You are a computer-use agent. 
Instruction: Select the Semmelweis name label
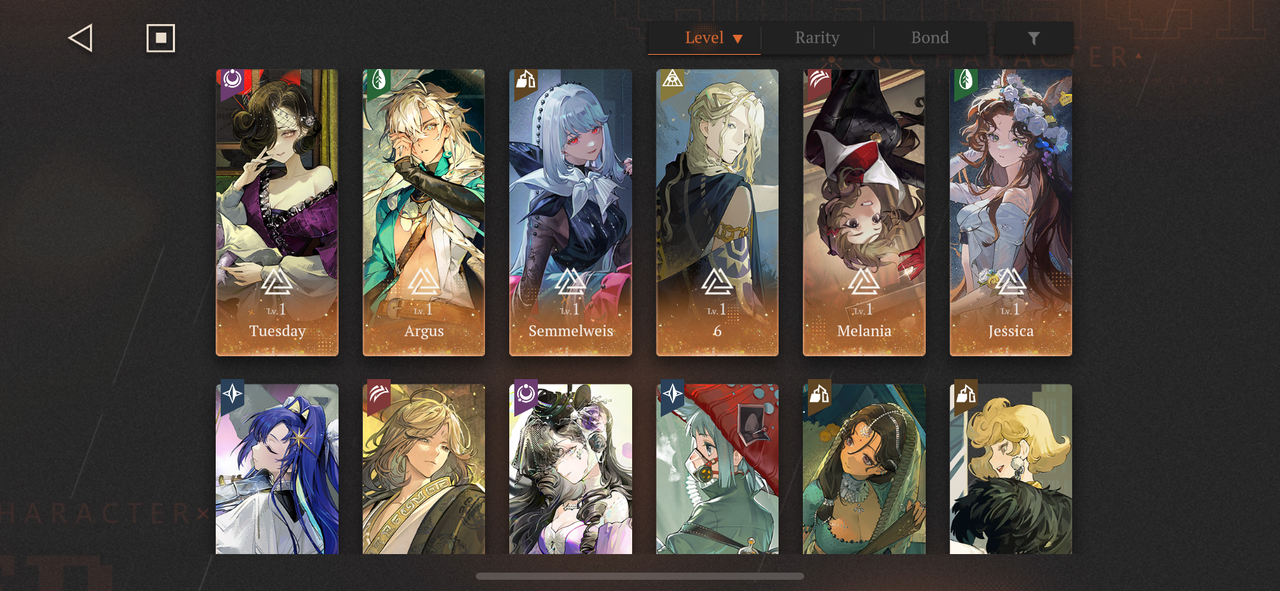(x=570, y=331)
